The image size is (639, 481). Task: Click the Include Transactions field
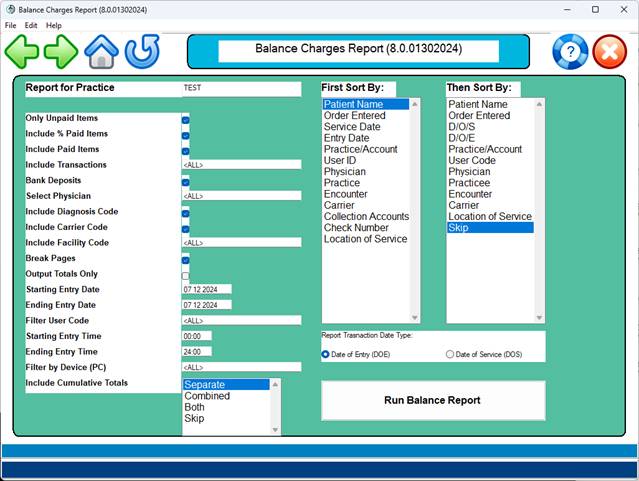240,165
